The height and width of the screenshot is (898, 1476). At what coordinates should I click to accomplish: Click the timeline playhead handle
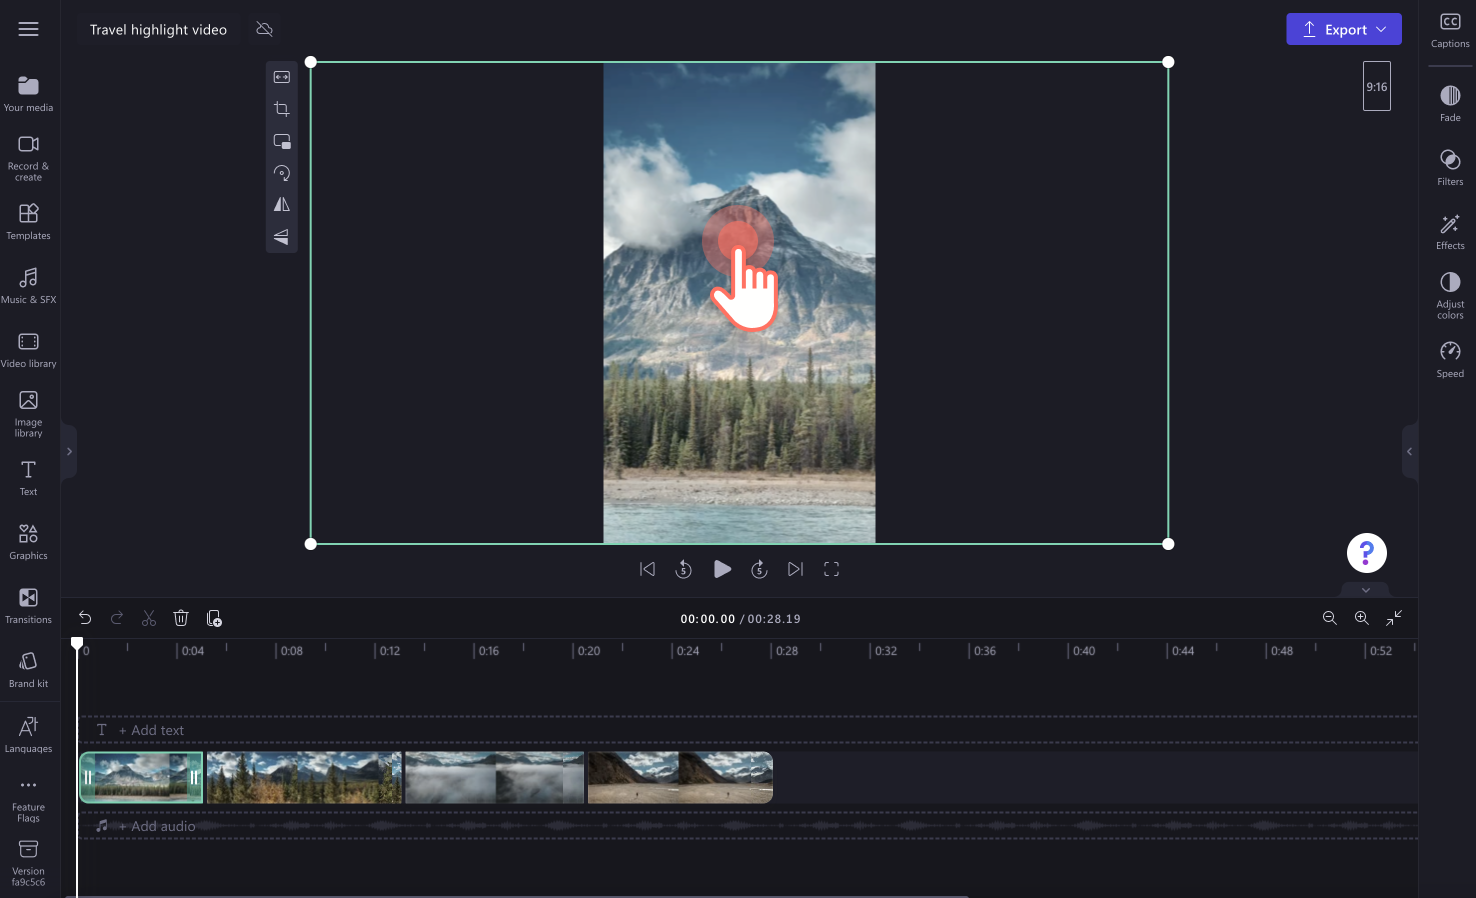[x=77, y=644]
